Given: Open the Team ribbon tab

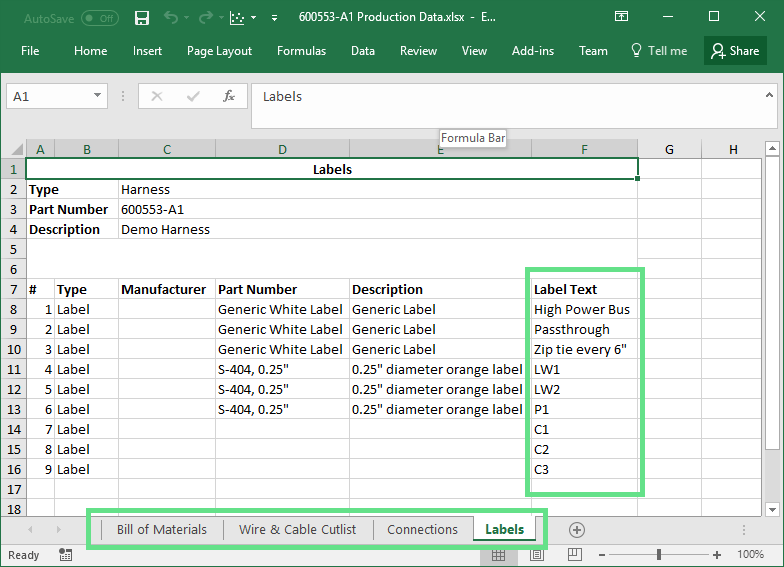Looking at the screenshot, I should click(593, 51).
